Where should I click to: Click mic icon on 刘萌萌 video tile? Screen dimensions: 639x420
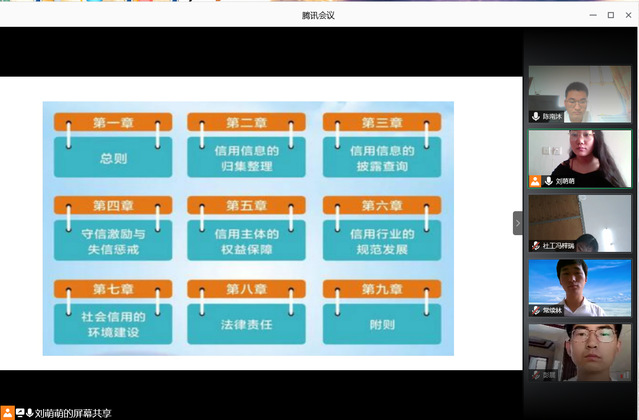548,181
